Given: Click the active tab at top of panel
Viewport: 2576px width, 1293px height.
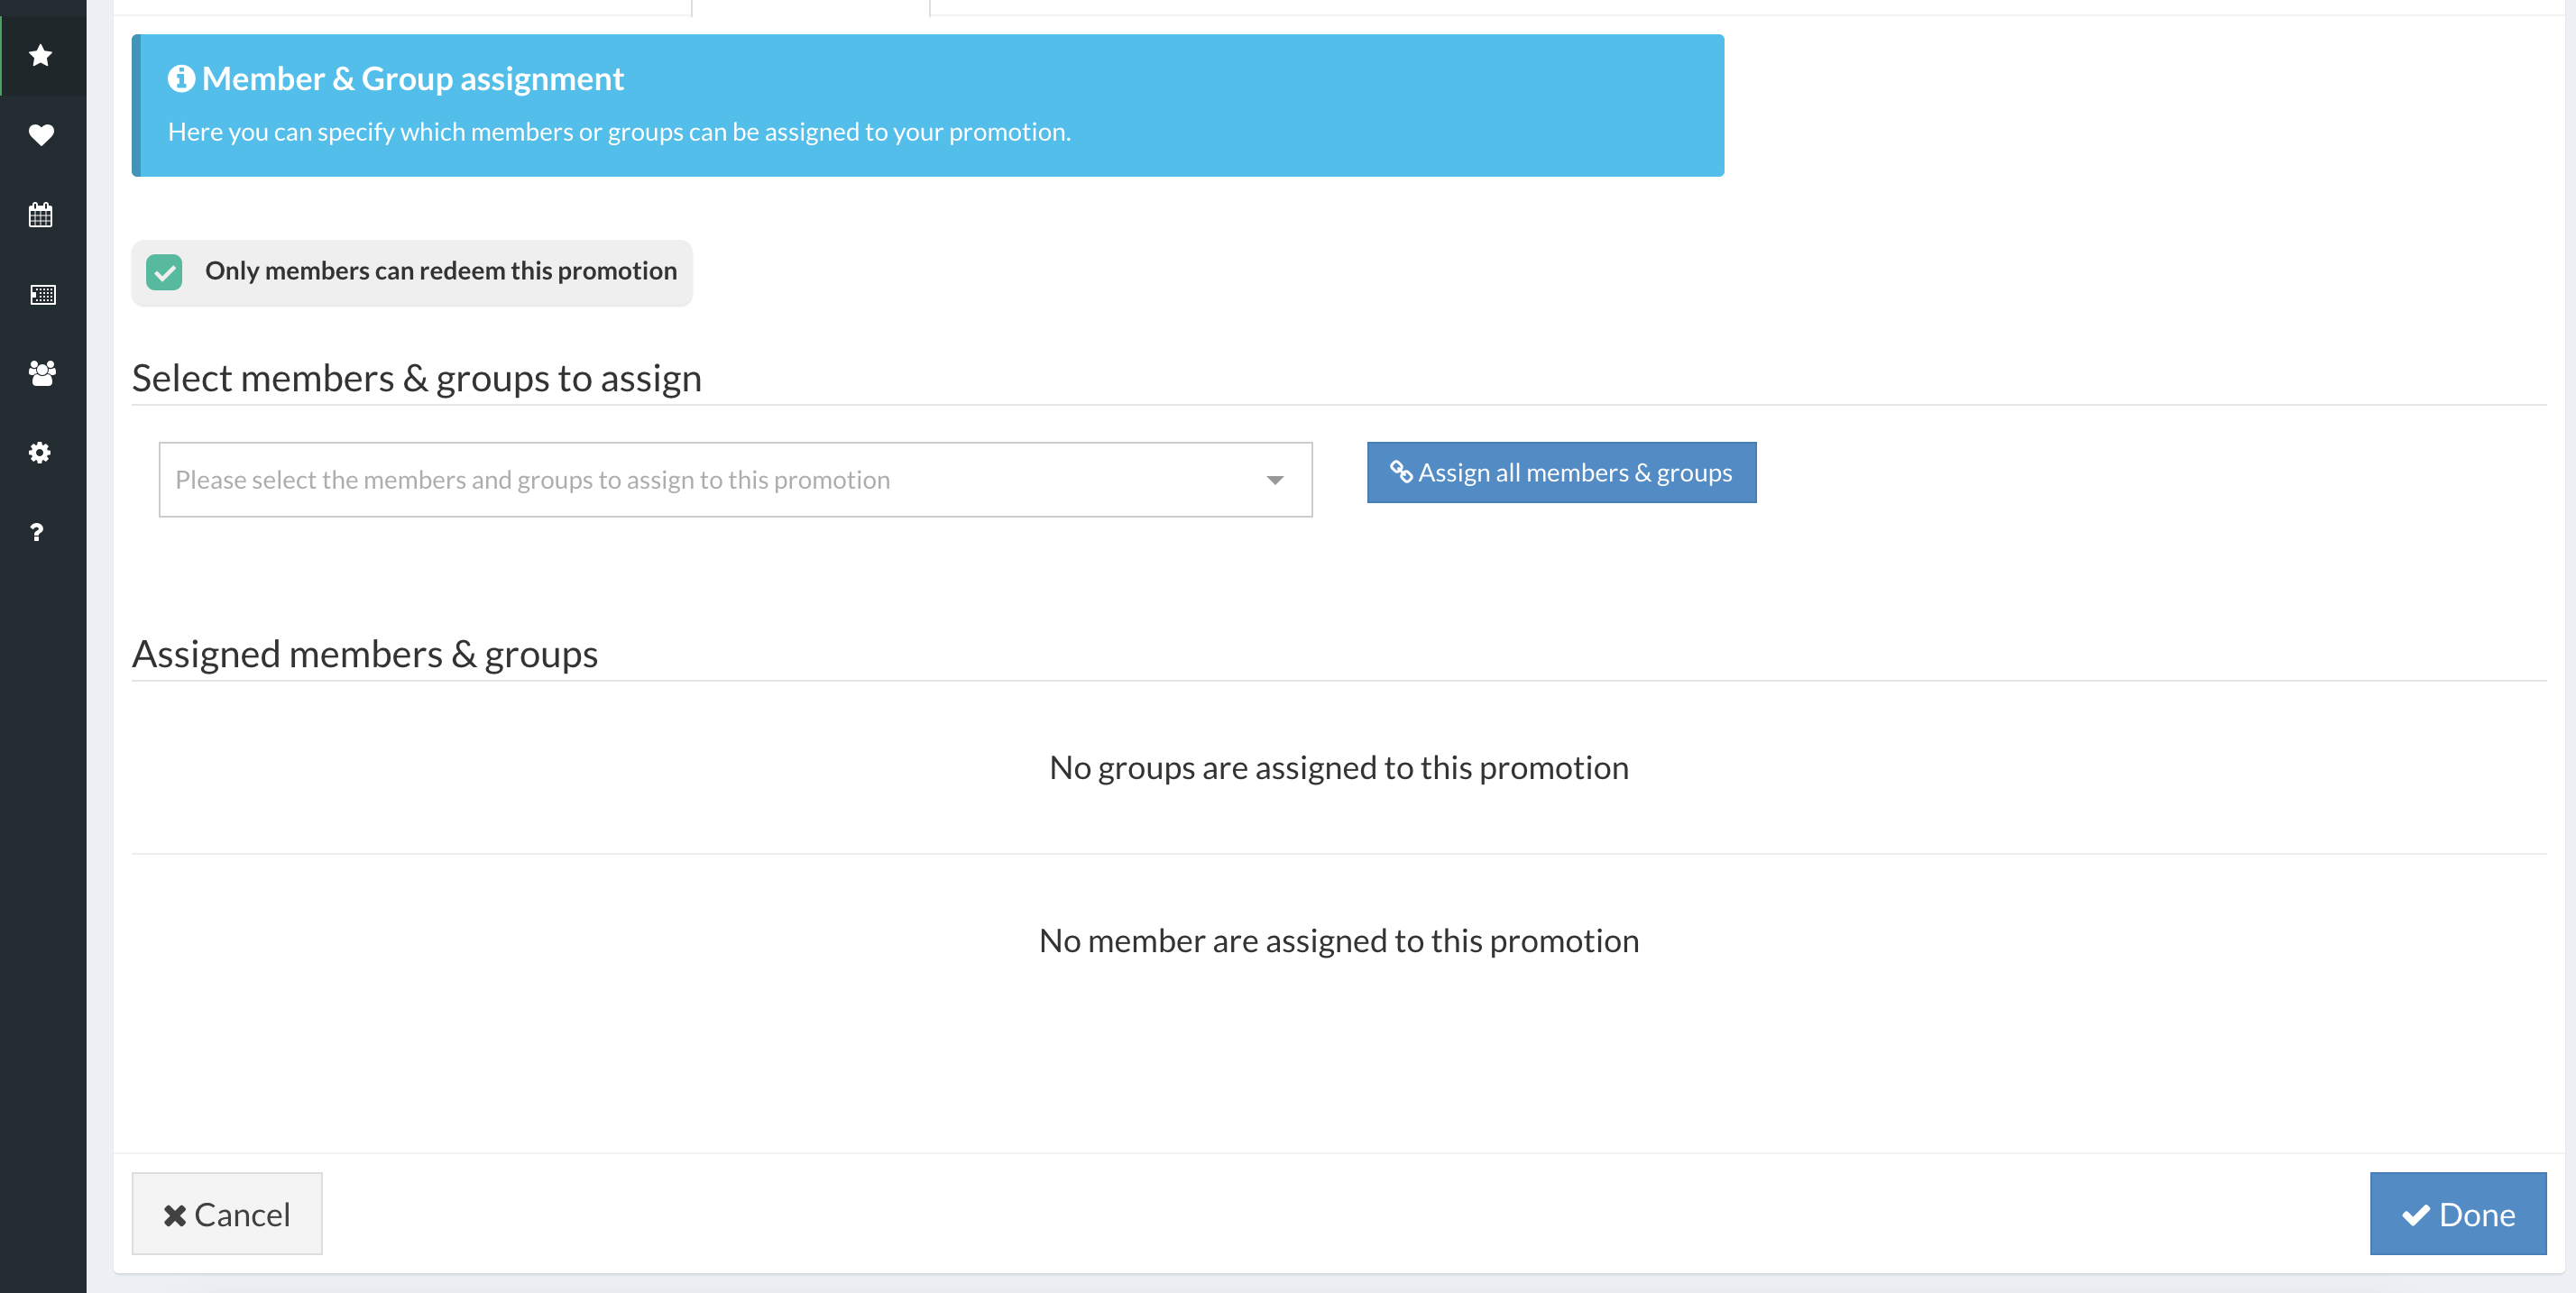Looking at the screenshot, I should point(810,7).
